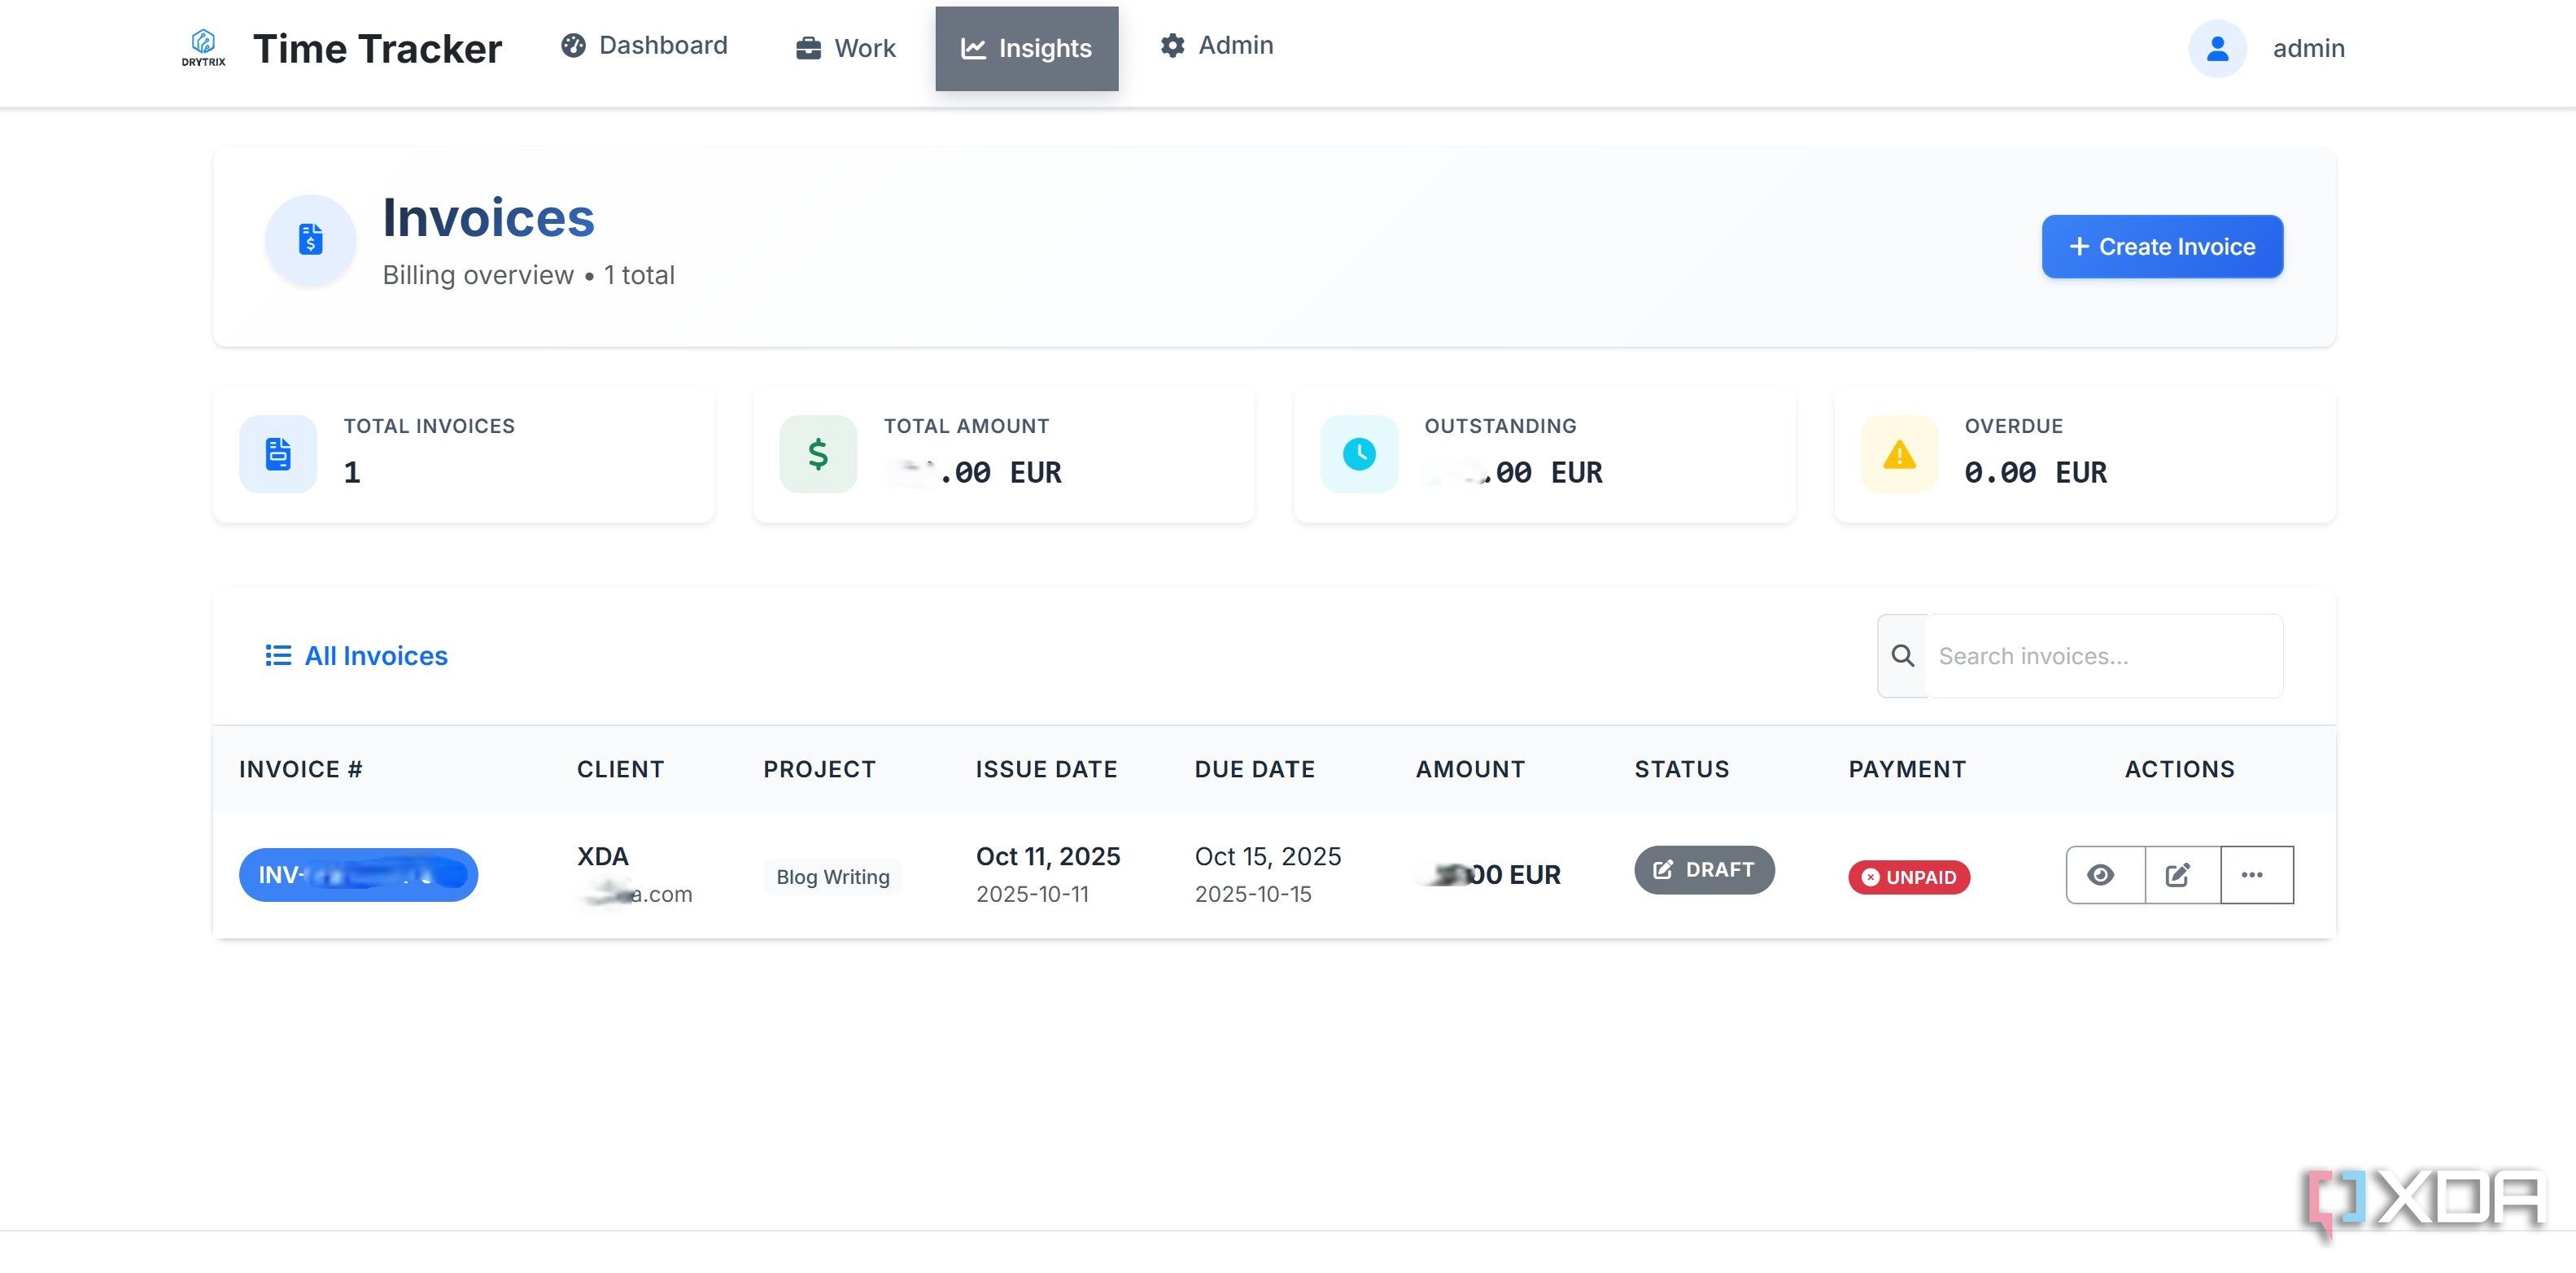Focus the Search invoices field

(x=2104, y=656)
